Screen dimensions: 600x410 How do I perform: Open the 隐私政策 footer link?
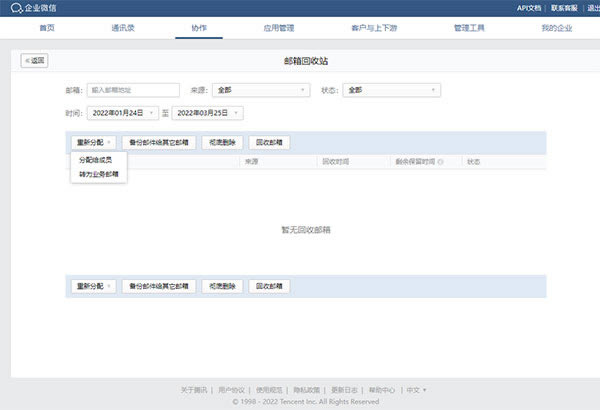click(x=307, y=390)
